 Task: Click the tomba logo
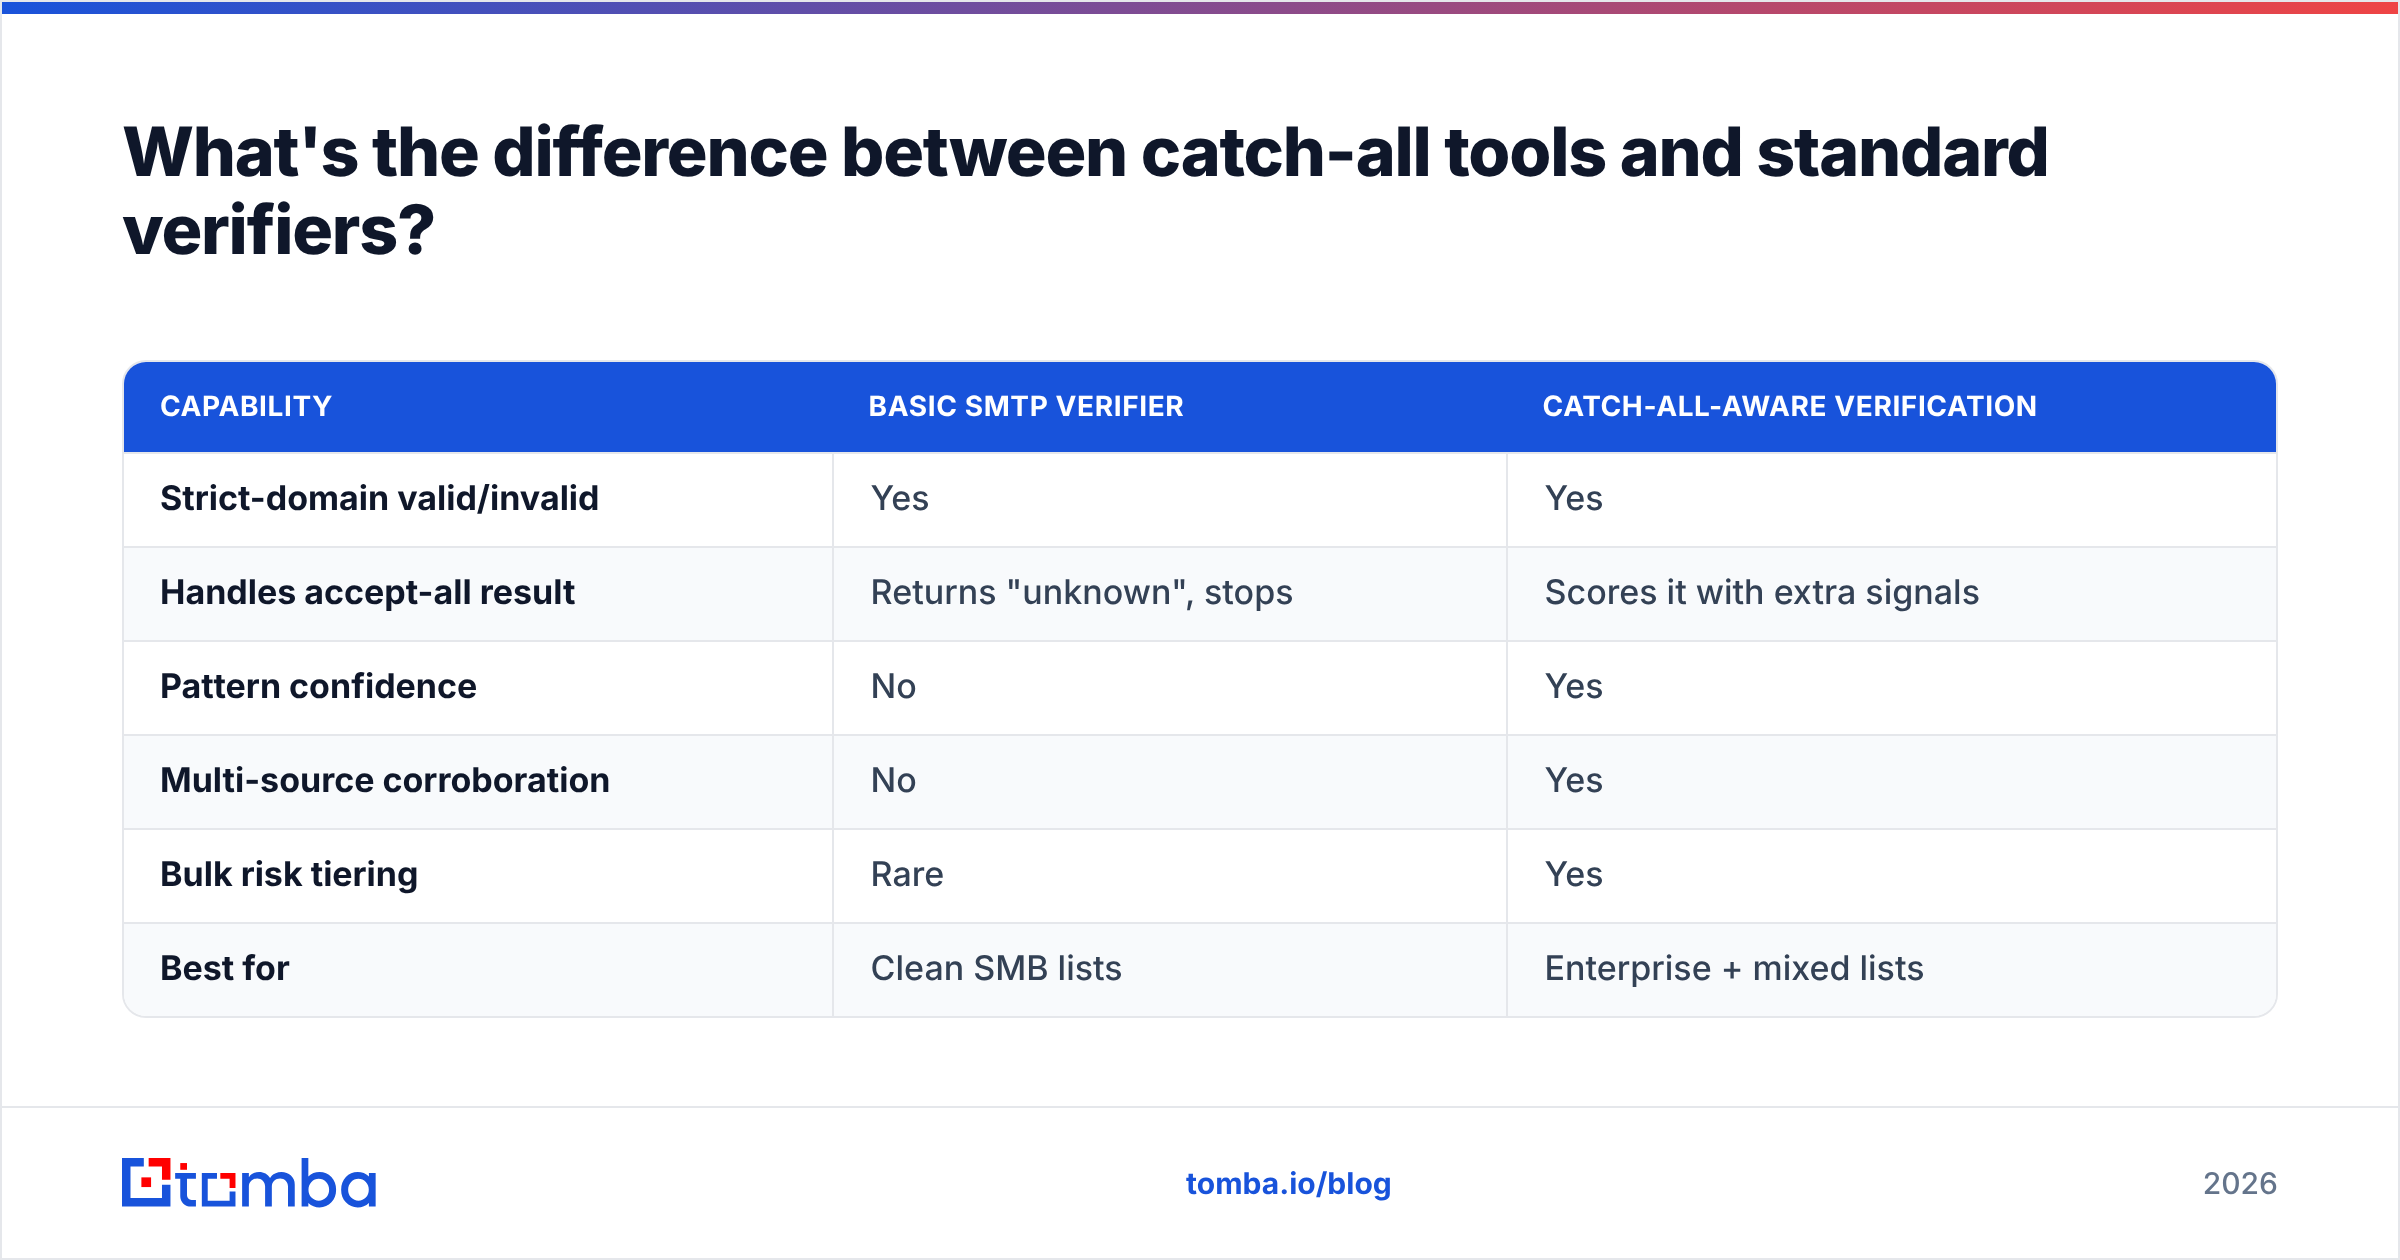point(249,1183)
